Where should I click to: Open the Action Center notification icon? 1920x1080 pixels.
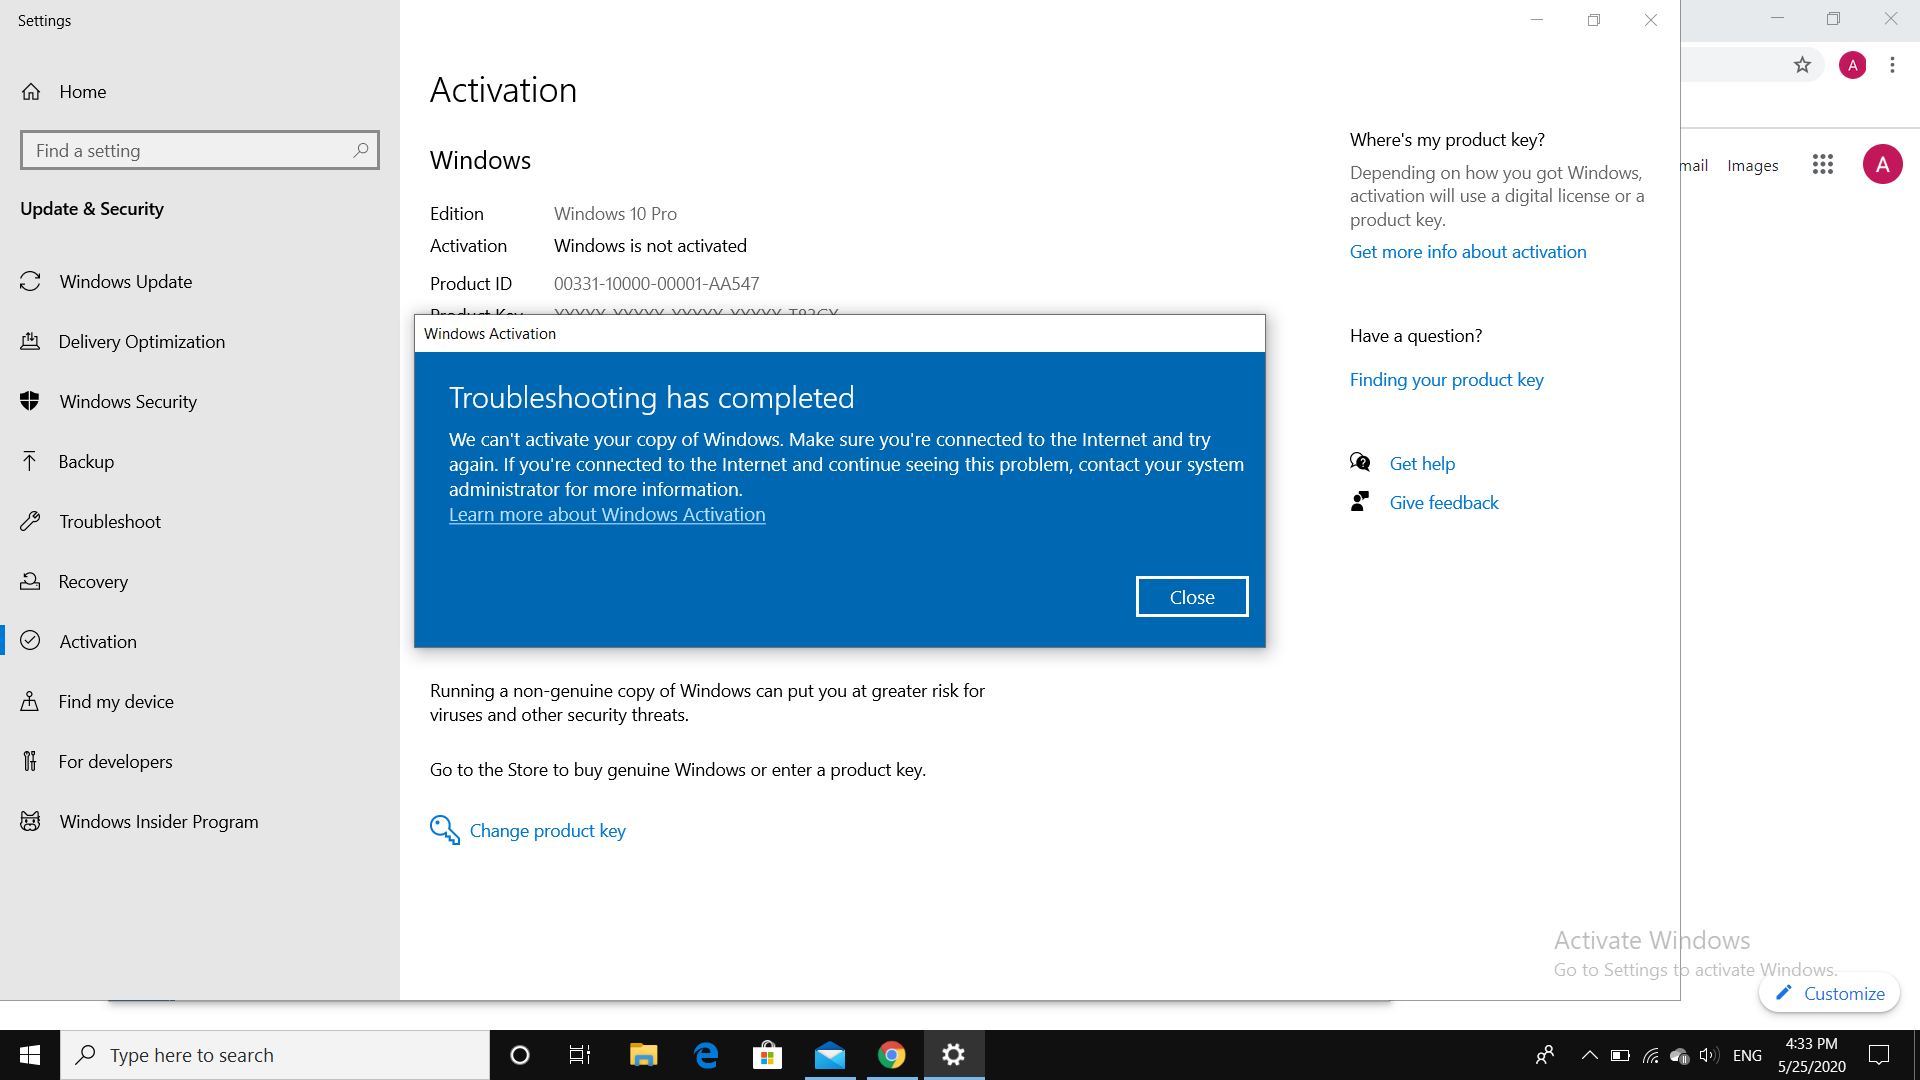(x=1879, y=1055)
